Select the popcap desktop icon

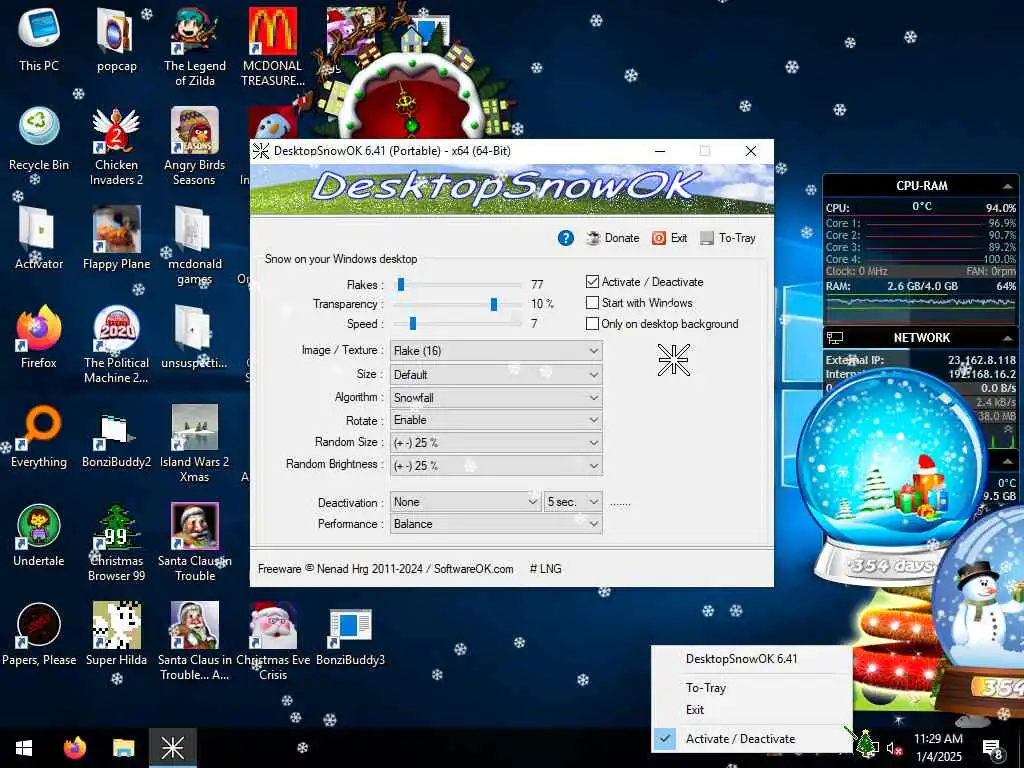(116, 39)
